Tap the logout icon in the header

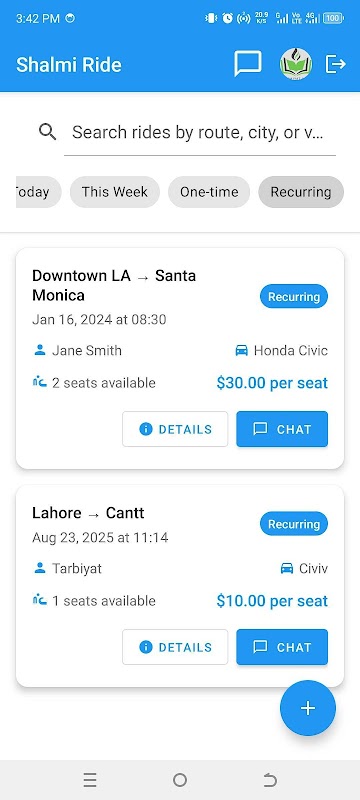coord(336,64)
